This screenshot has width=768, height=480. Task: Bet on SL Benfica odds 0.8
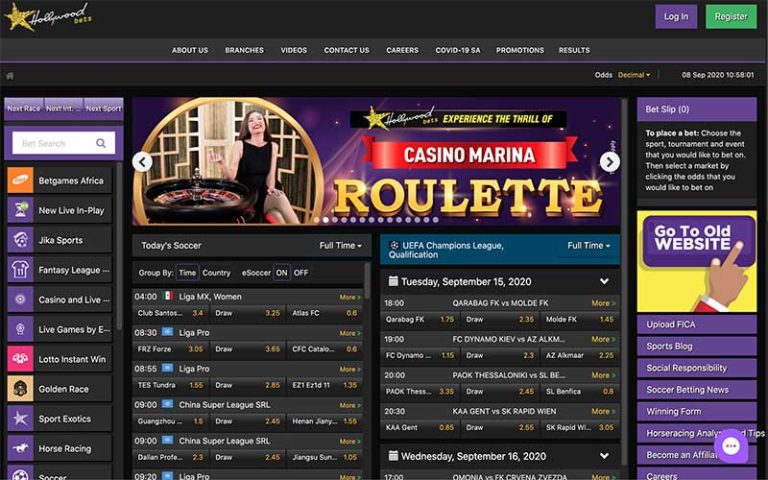point(579,391)
